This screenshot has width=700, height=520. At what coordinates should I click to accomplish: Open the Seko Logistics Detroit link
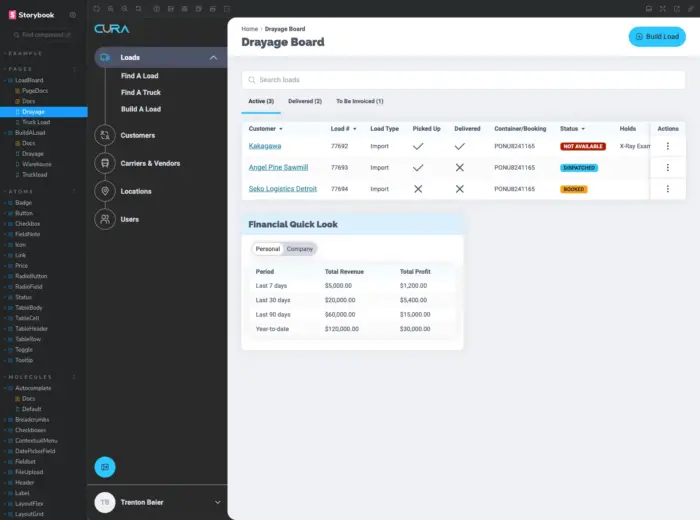tap(283, 189)
